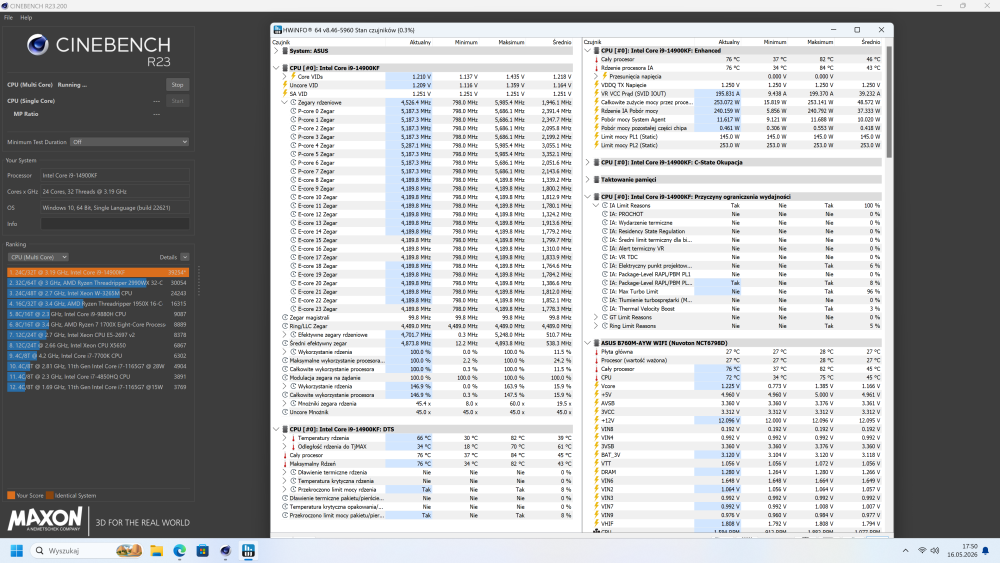Click the Info input field in Cinebench
The height and width of the screenshot is (563, 1000).
point(115,224)
